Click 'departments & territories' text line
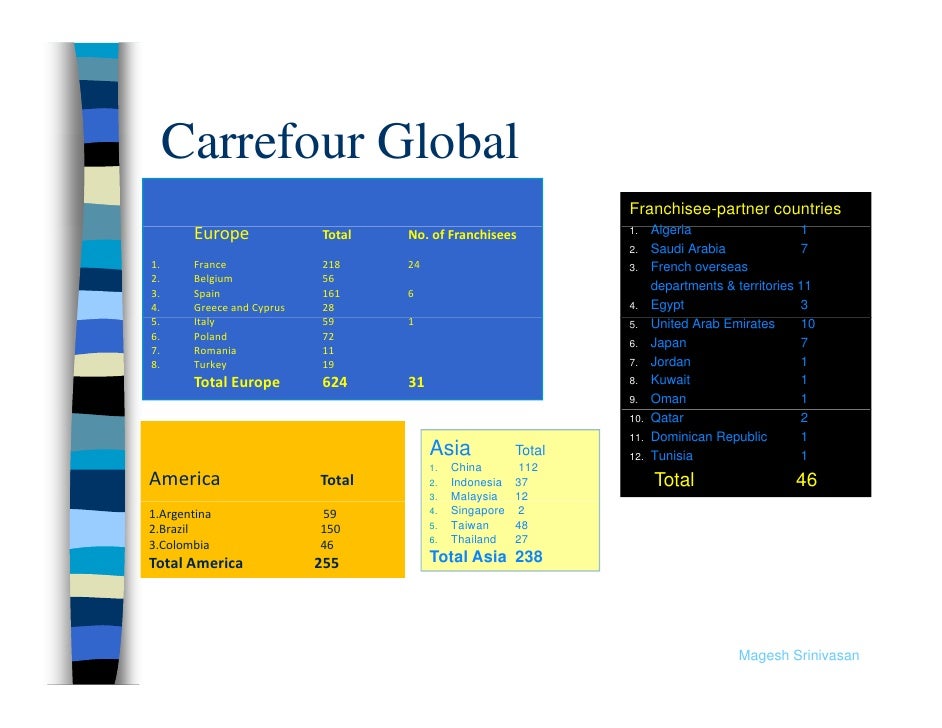Screen dimensions: 942x728 point(722,286)
